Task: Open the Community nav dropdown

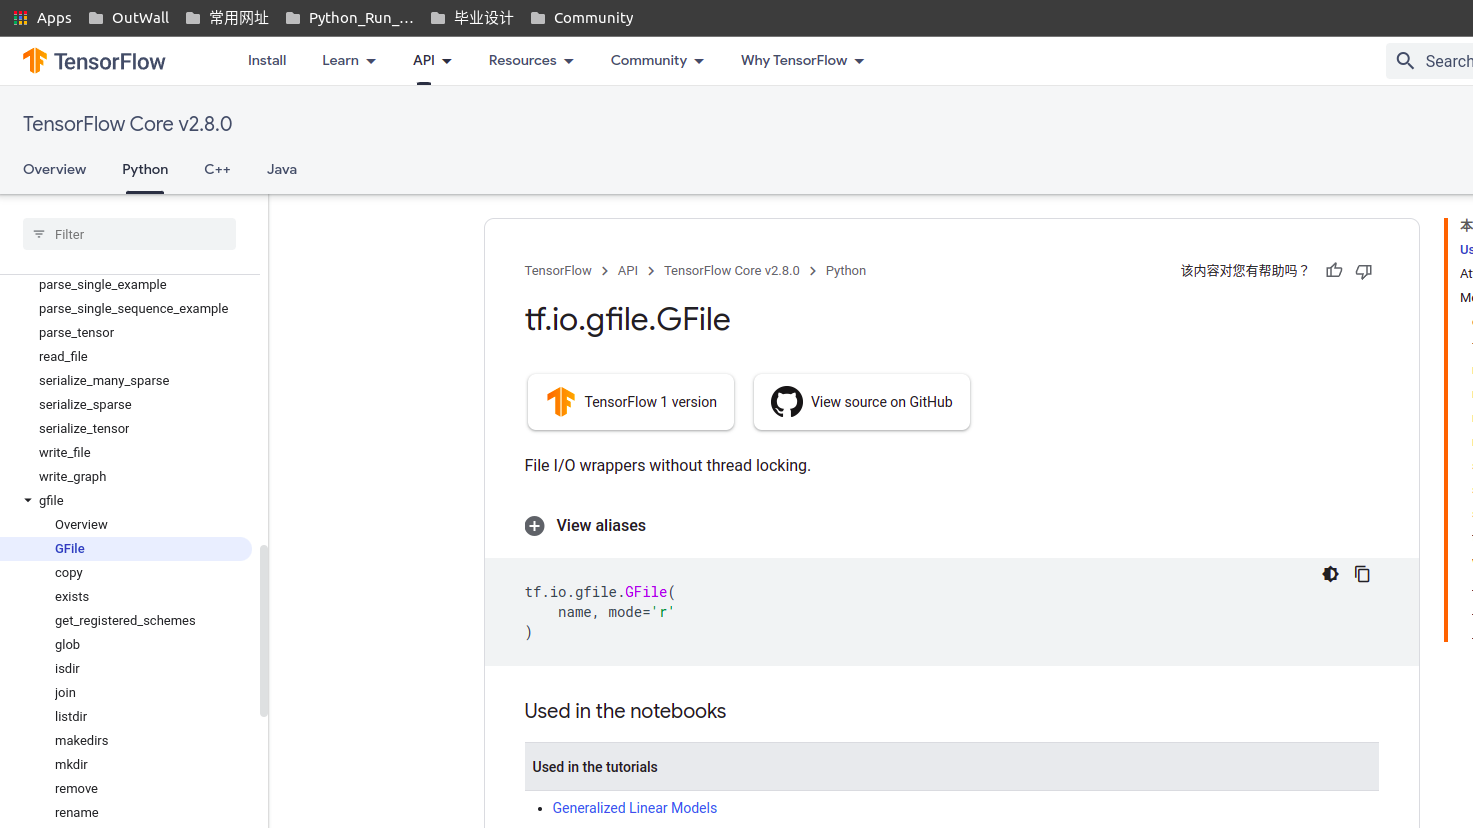Action: [657, 61]
